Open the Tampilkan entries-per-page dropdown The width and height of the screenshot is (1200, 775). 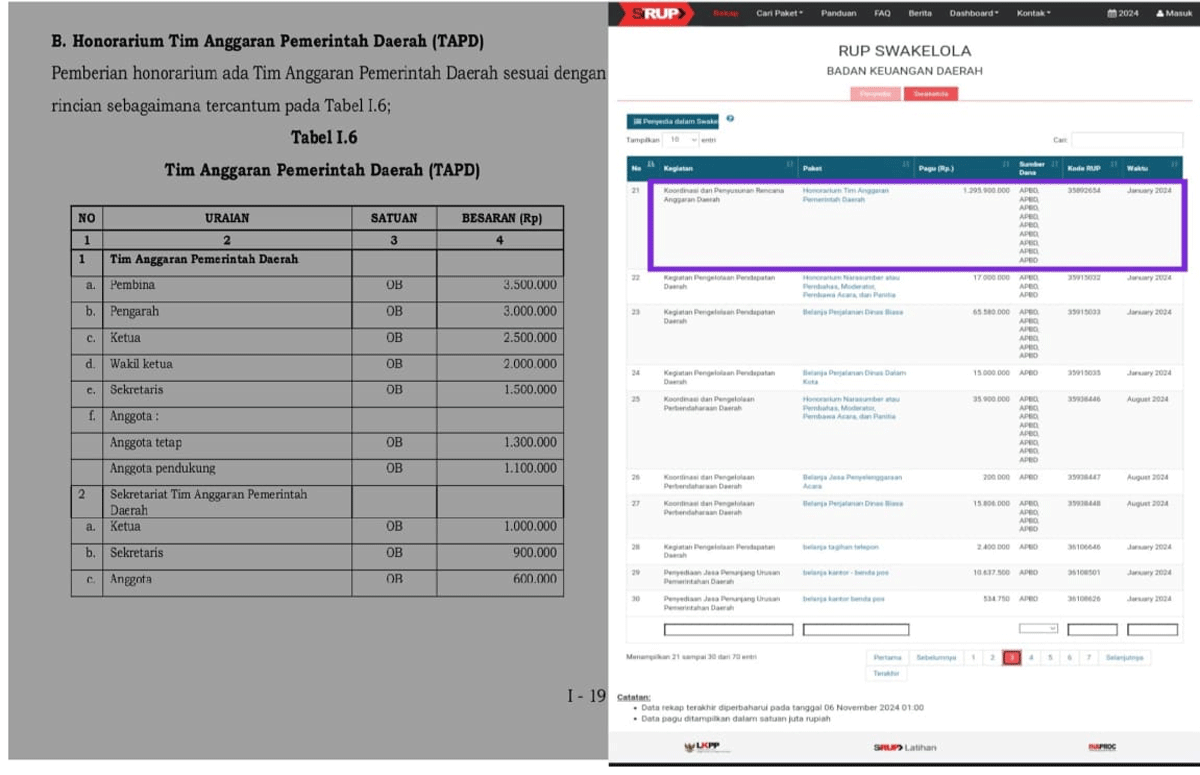click(680, 140)
